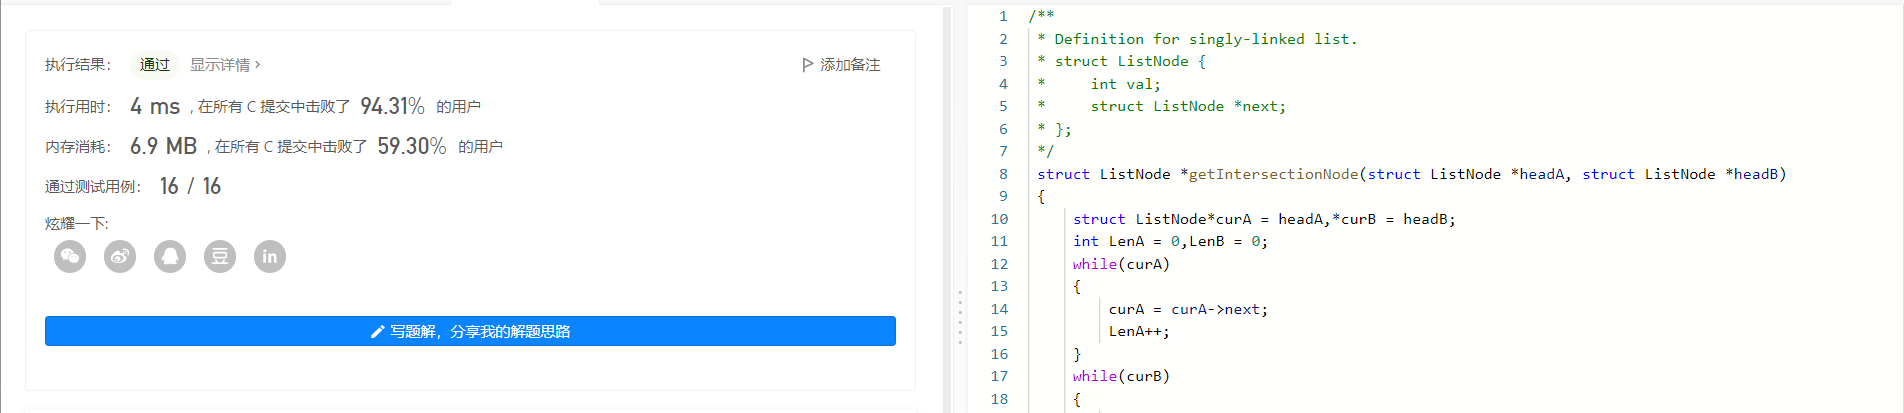Image resolution: width=1904 pixels, height=413 pixels.
Task: Click the 'LenA++;' code line
Action: (1139, 331)
